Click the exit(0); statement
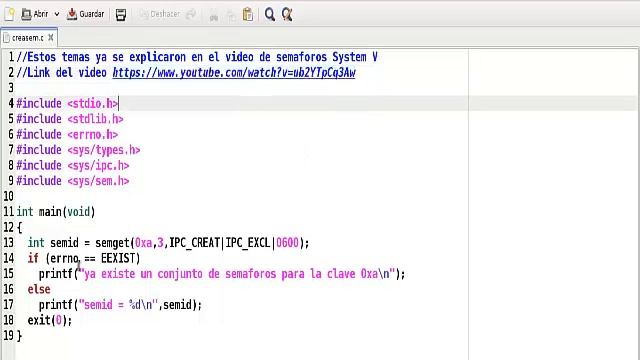 point(50,320)
